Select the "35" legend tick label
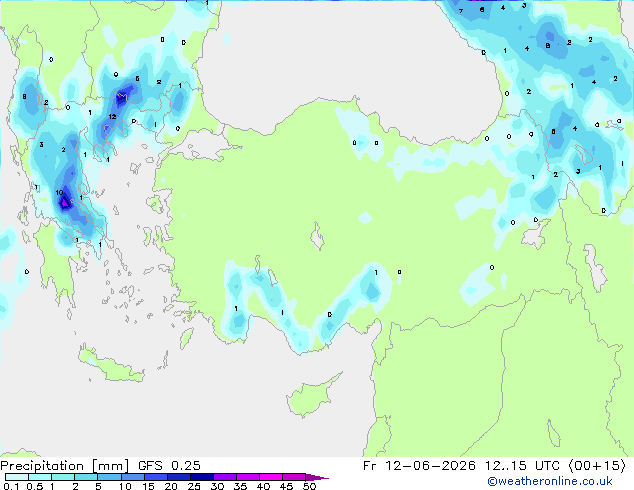The image size is (634, 490). click(240, 486)
